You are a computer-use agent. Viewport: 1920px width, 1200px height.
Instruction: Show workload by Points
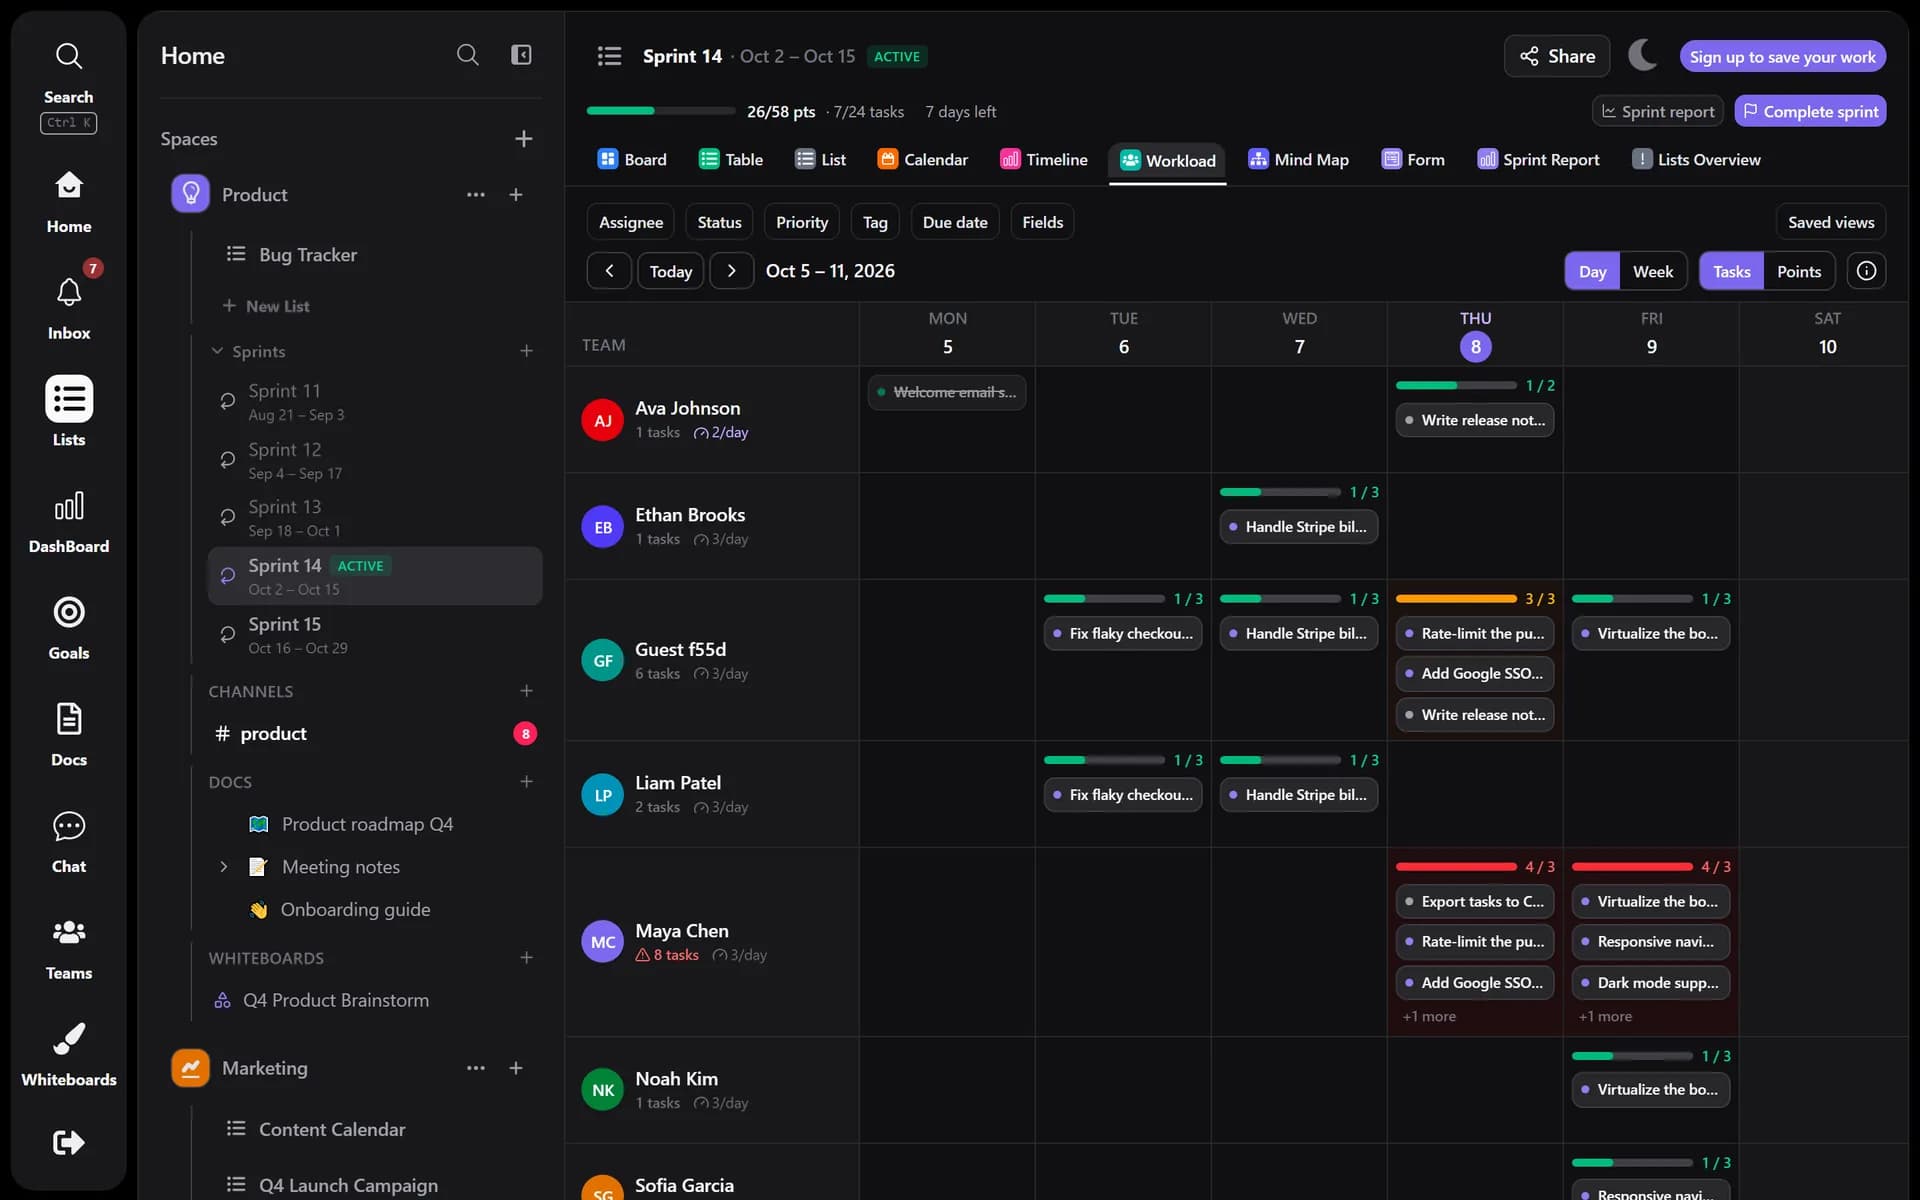[x=1798, y=271]
